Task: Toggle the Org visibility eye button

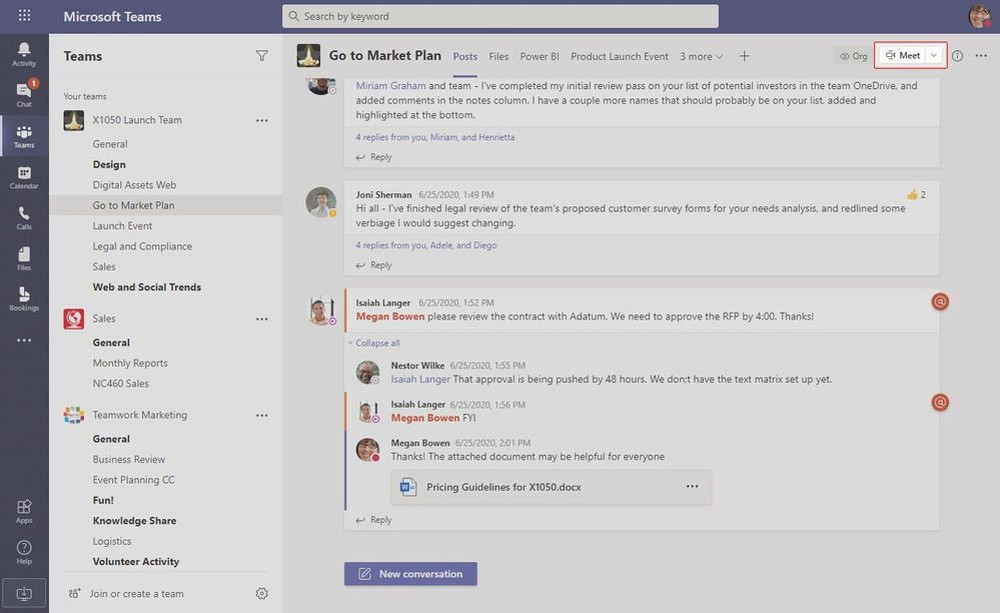Action: 853,56
